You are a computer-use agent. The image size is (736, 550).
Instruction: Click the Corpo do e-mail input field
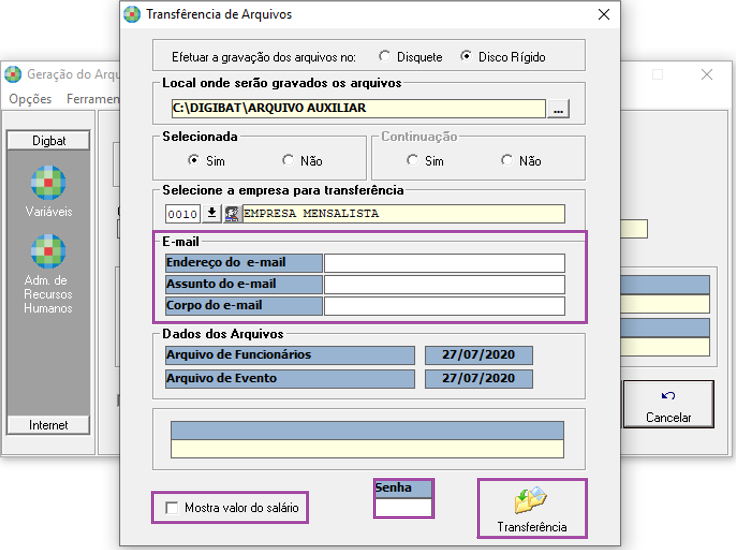click(x=445, y=306)
